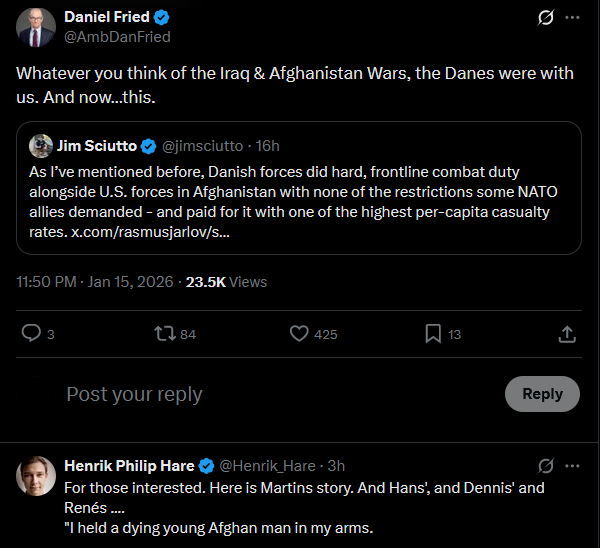Open Henrik Philip Hare's avatar

(x=36, y=476)
